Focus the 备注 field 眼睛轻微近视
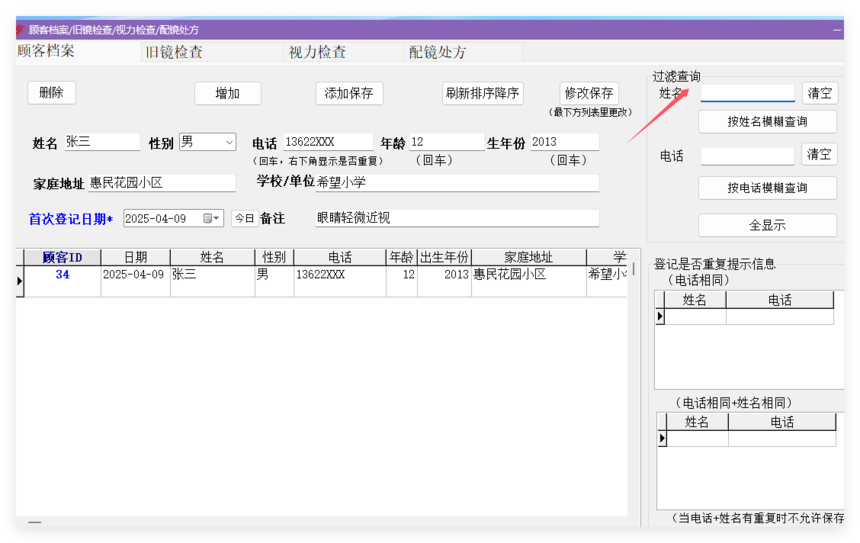Viewport: 860px width, 543px height. click(x=457, y=218)
